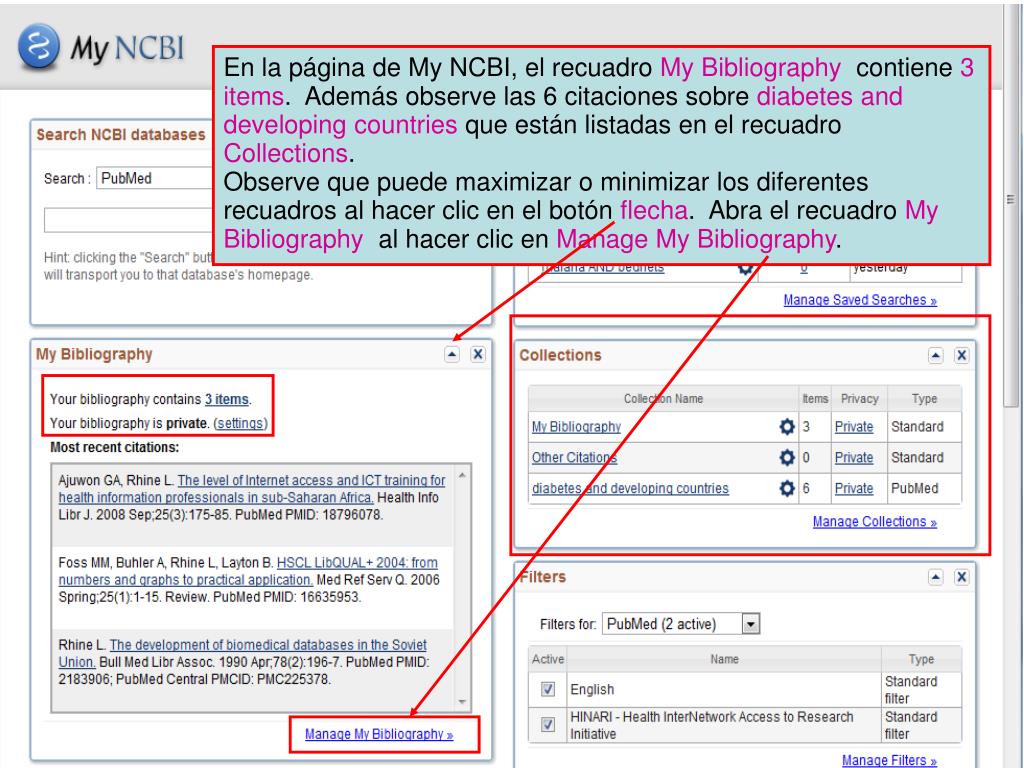Open bibliography privacy settings link
Screen dimensions: 1024x768
tap(240, 423)
